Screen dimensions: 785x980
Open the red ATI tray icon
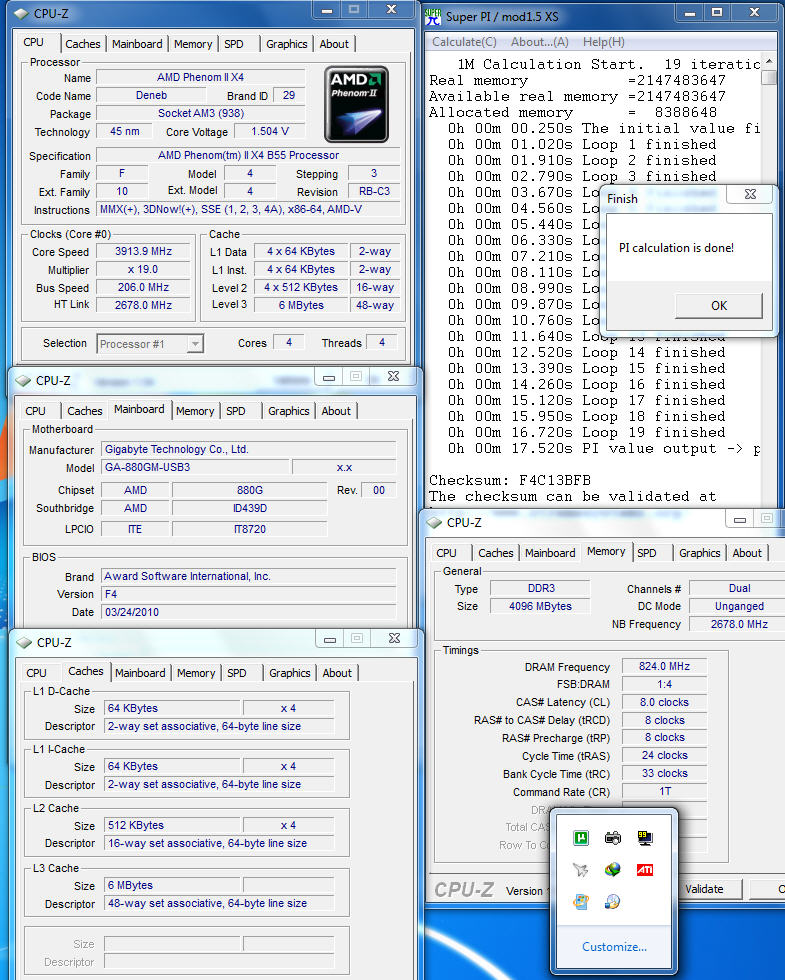tap(645, 869)
